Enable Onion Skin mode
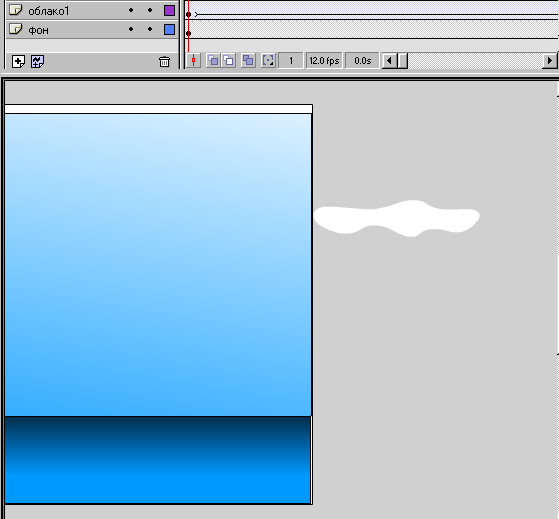This screenshot has height=519, width=559. [x=213, y=61]
